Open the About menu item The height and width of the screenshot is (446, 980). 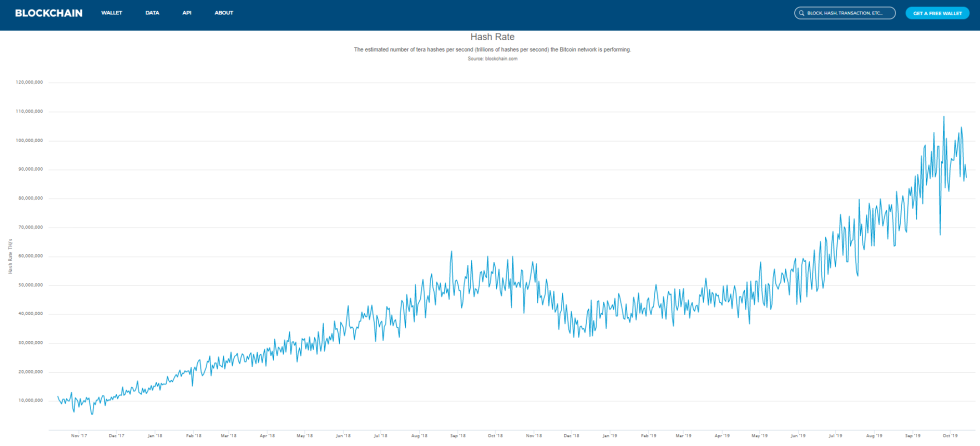[224, 13]
